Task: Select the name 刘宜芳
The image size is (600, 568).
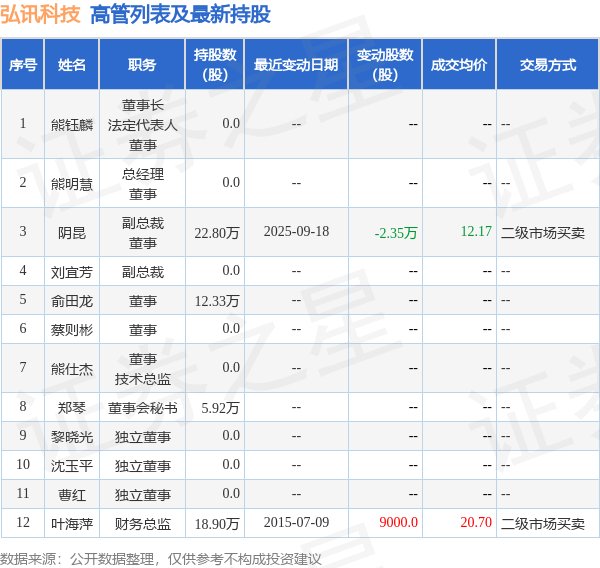Action: [72, 272]
